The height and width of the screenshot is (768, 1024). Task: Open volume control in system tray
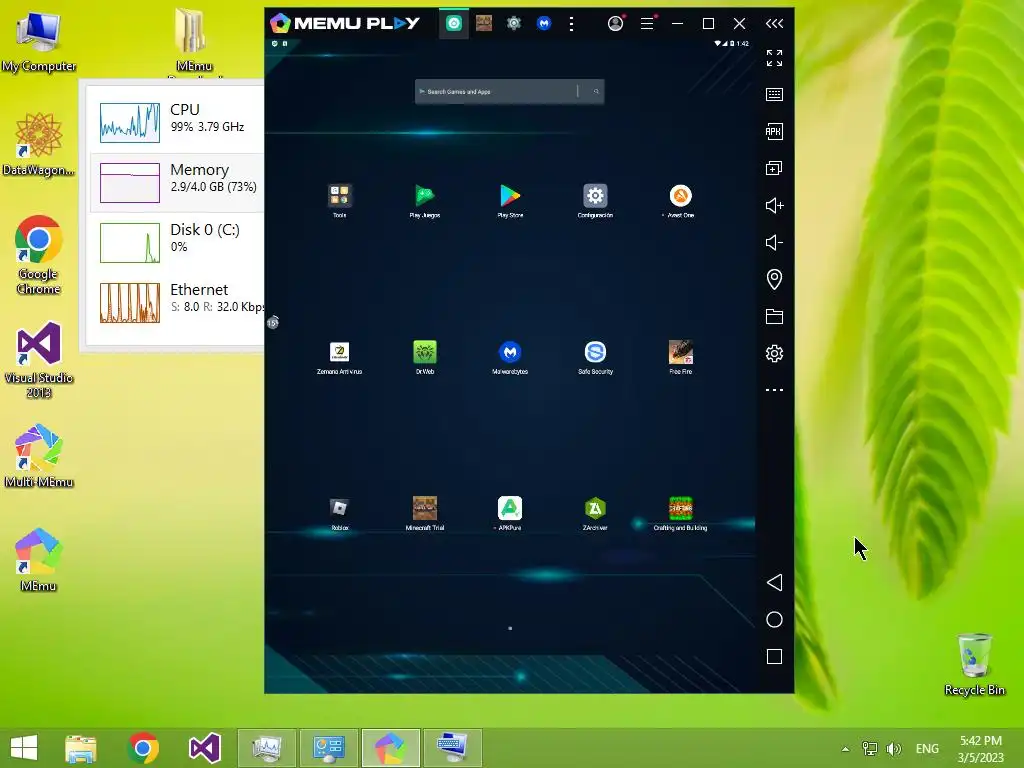click(x=894, y=749)
